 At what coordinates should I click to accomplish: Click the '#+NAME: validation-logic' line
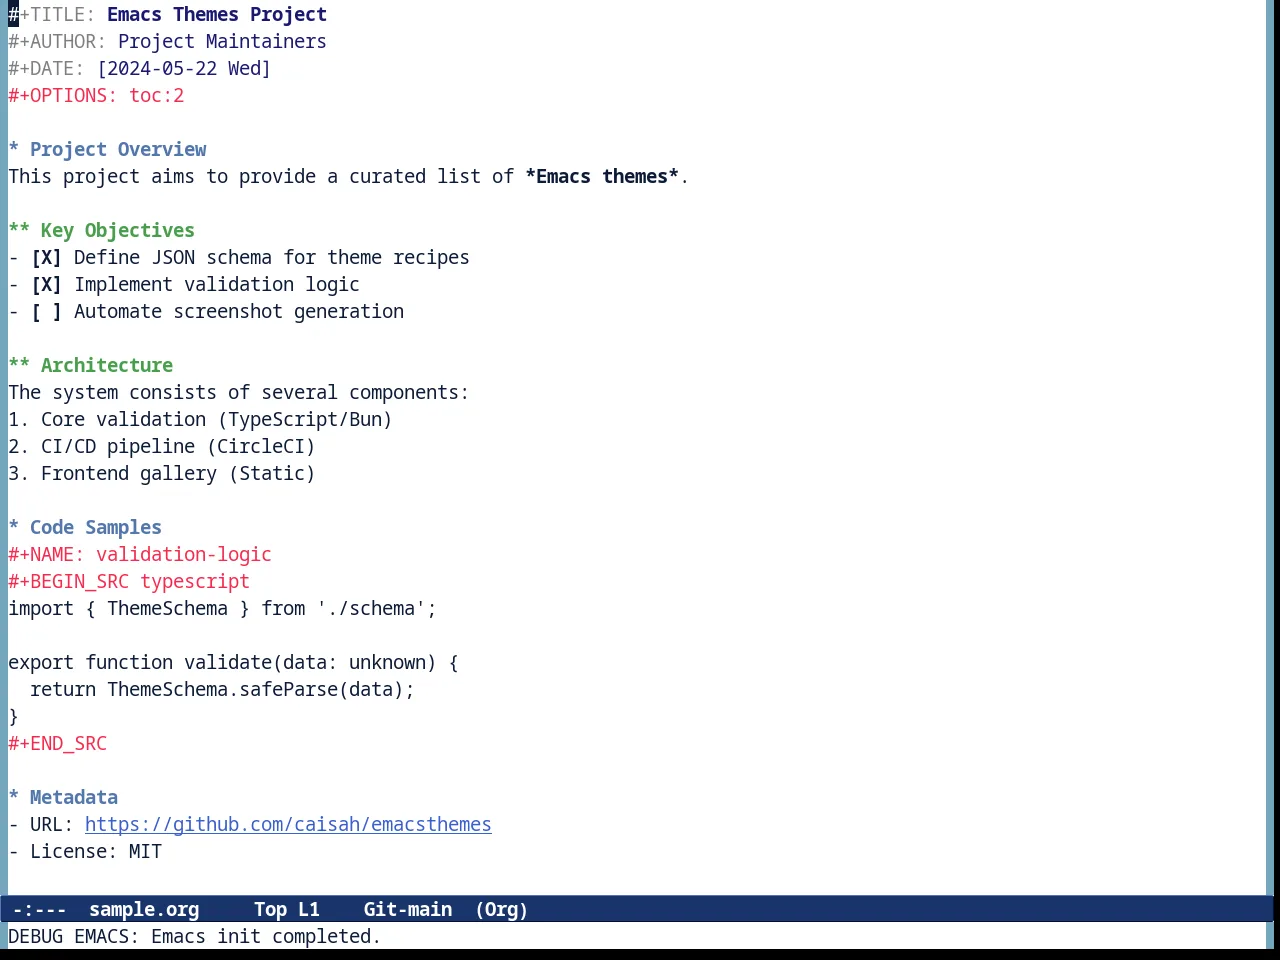coord(140,554)
